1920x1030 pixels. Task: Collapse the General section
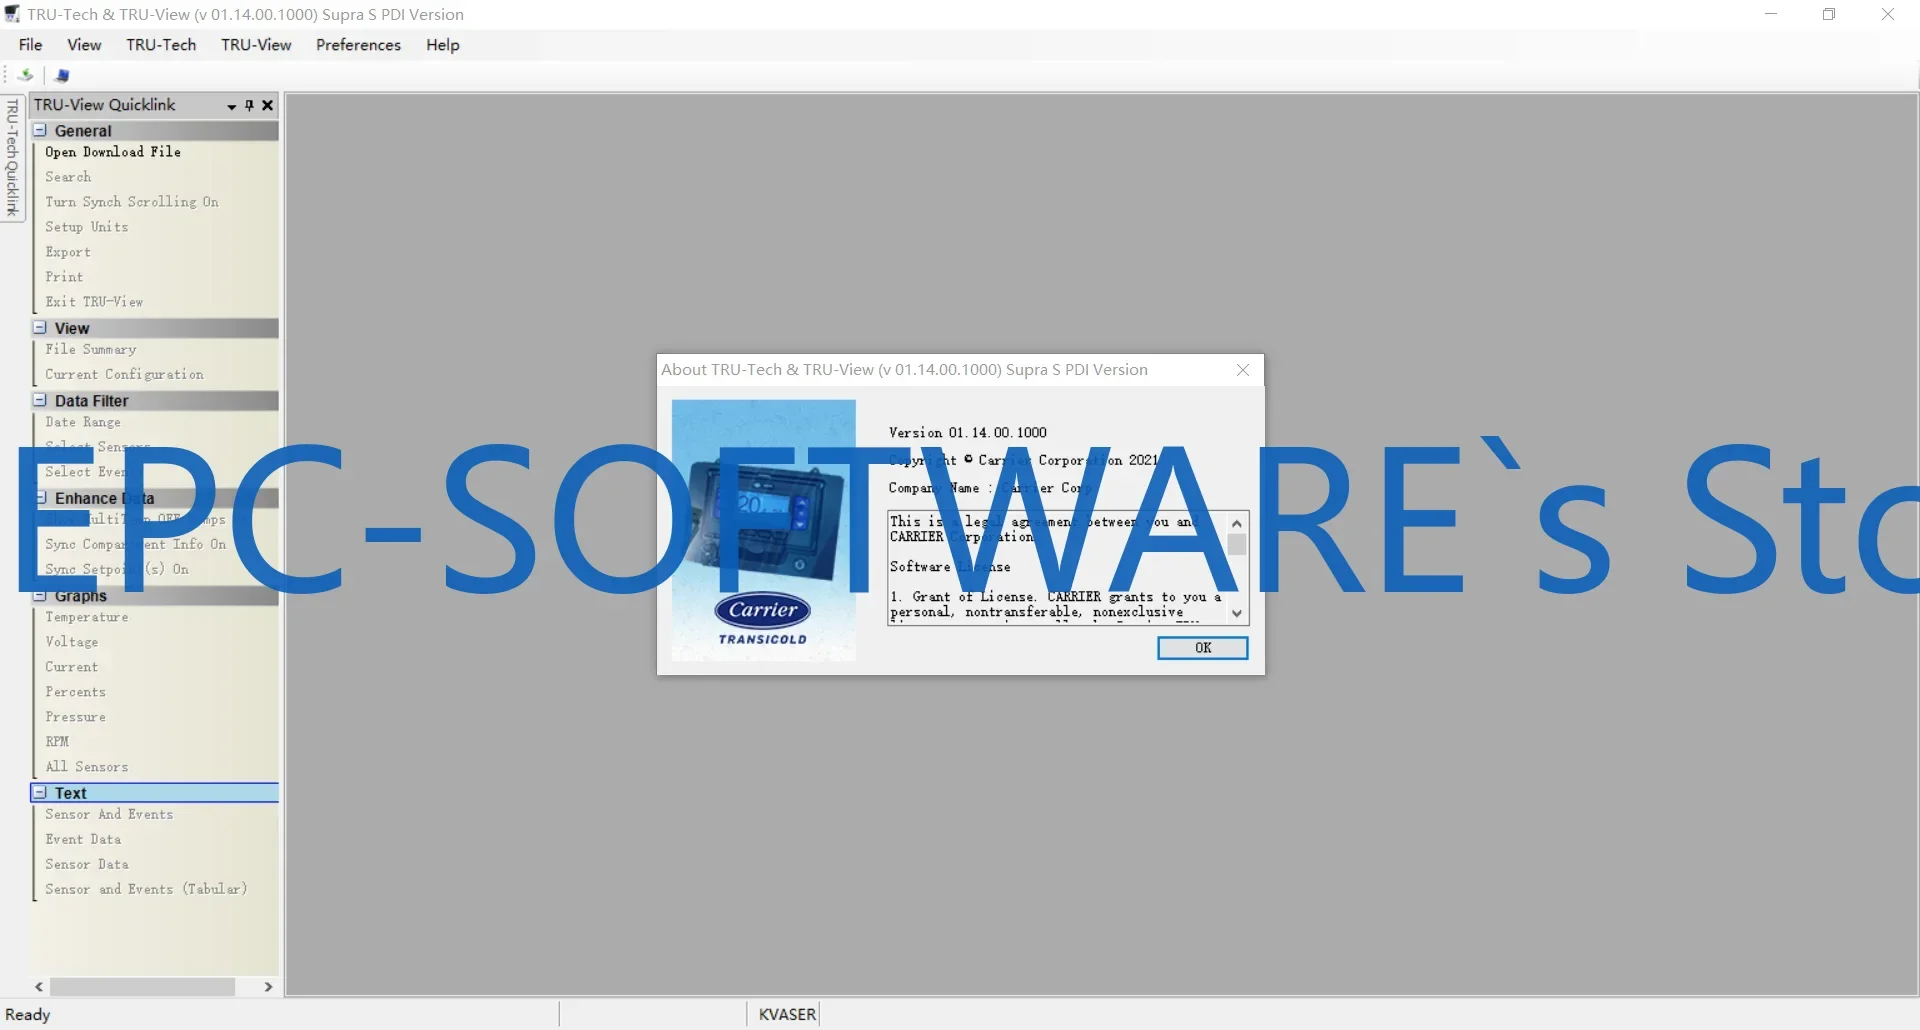pos(41,130)
